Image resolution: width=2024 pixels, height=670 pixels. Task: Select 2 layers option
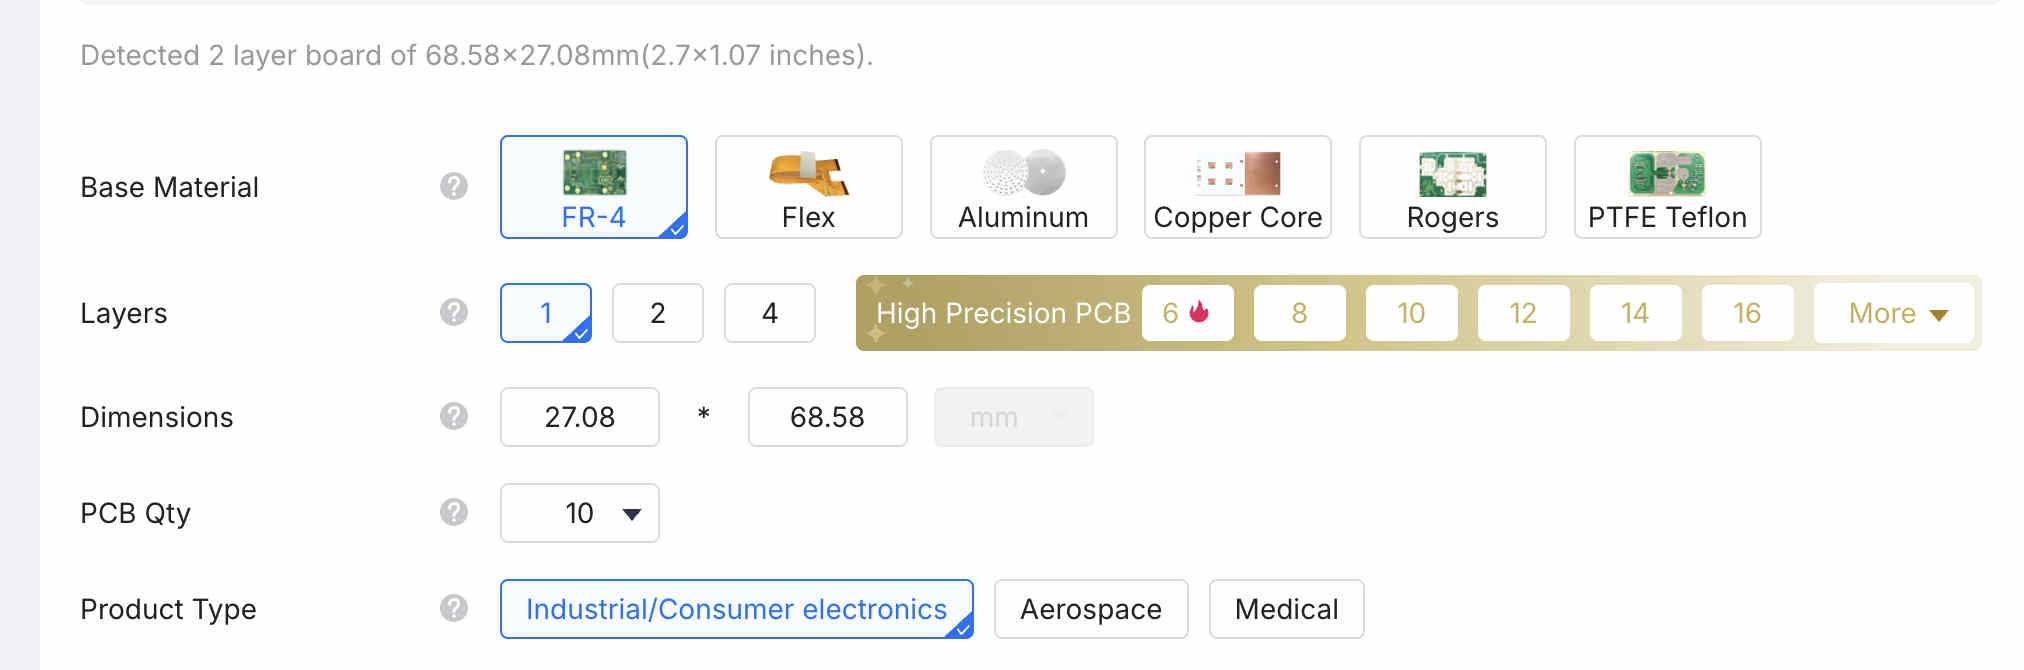pyautogui.click(x=657, y=313)
